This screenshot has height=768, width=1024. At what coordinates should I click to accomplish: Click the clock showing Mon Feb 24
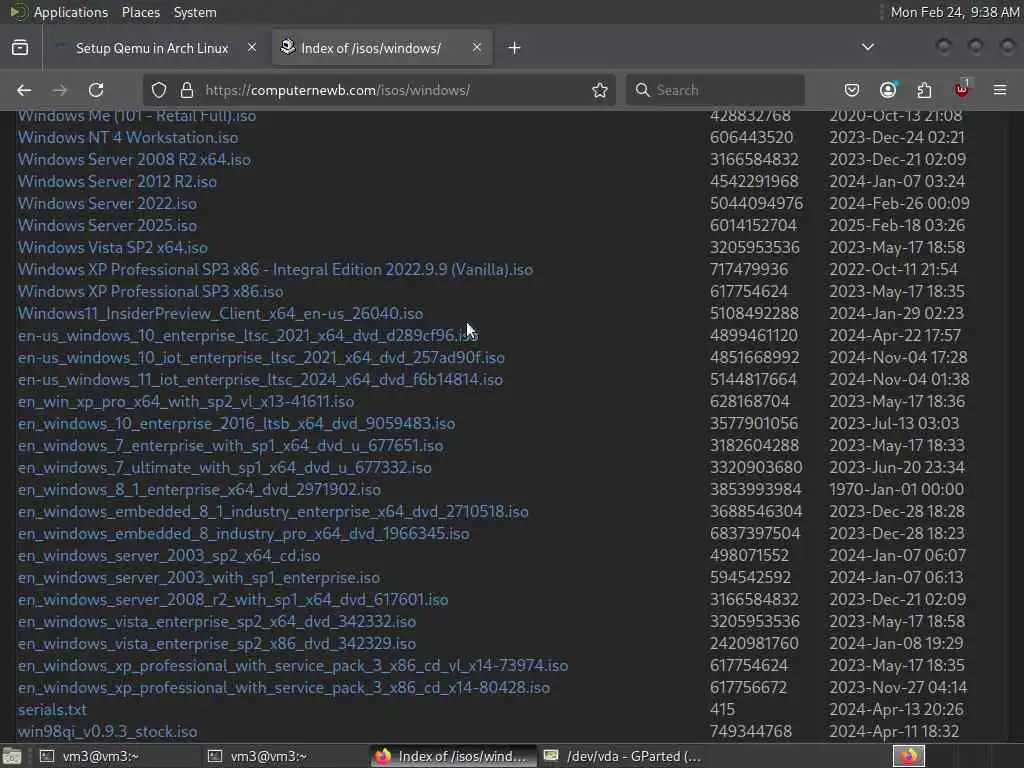(x=955, y=12)
